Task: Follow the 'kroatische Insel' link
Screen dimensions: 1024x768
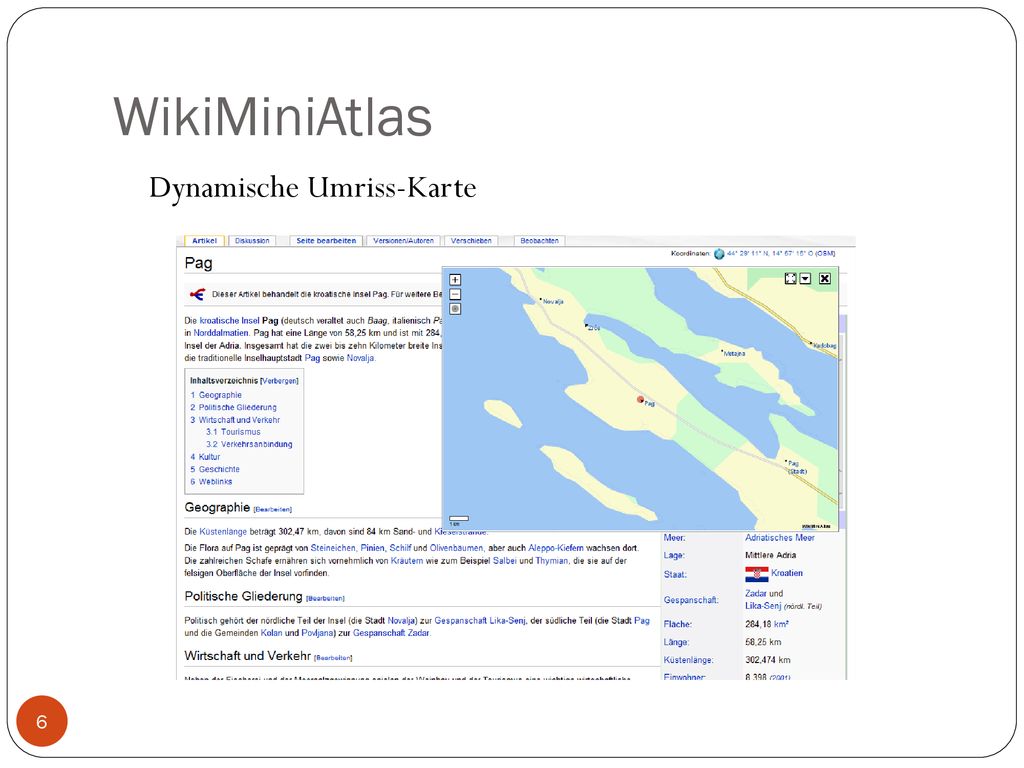Action: pos(229,321)
